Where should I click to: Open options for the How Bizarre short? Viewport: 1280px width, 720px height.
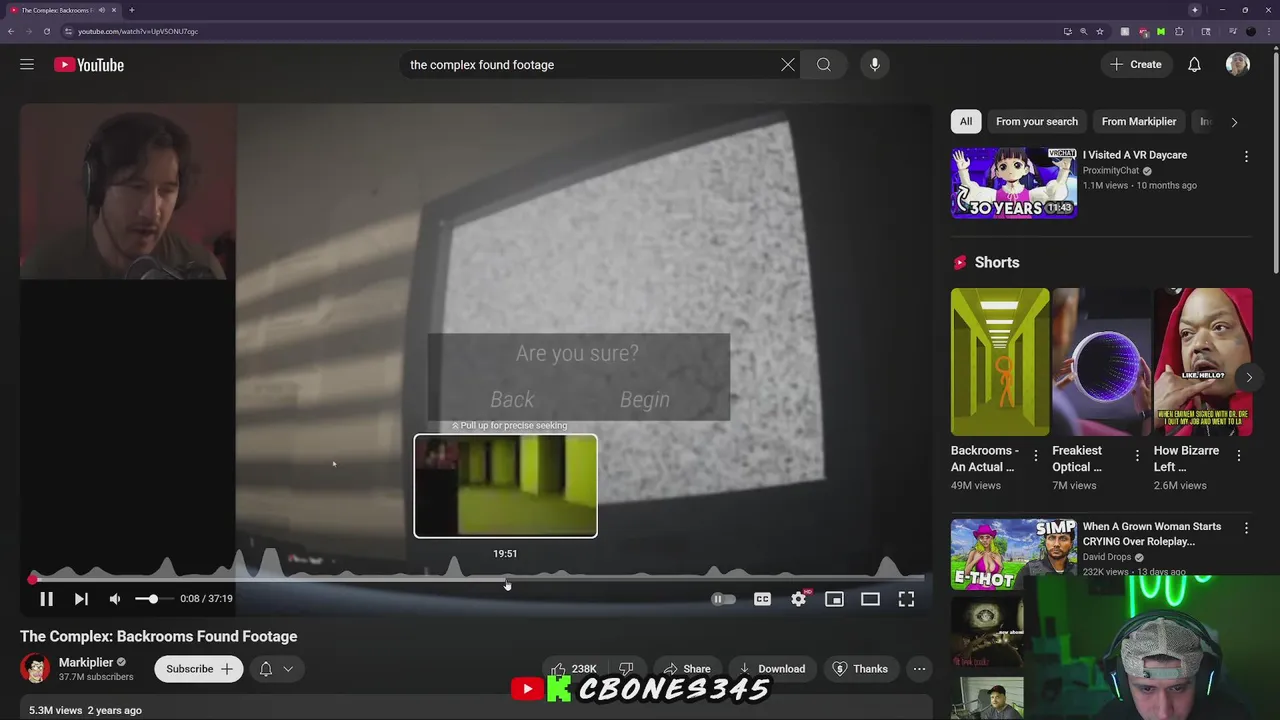1239,456
